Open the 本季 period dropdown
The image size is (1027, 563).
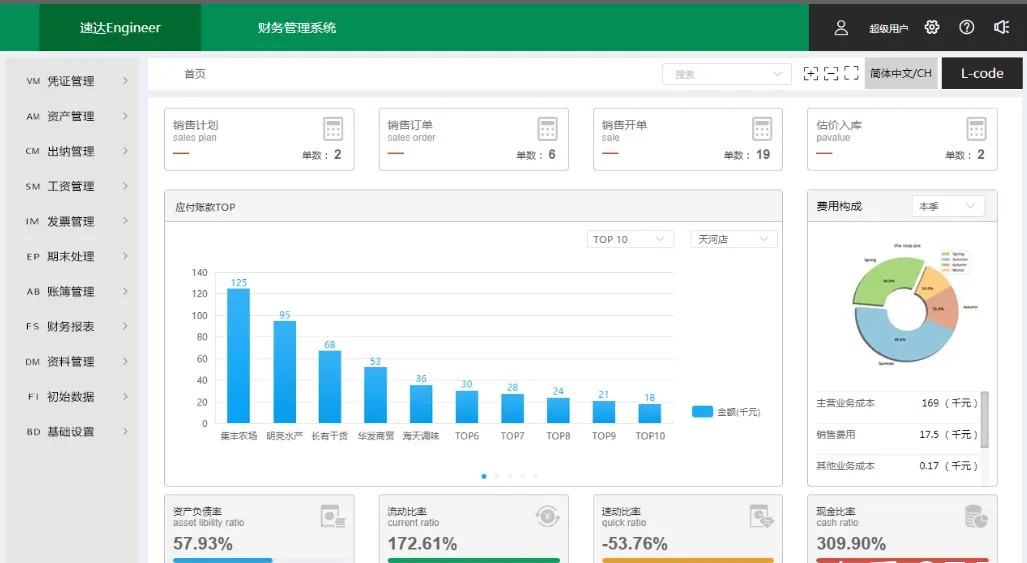coord(948,206)
